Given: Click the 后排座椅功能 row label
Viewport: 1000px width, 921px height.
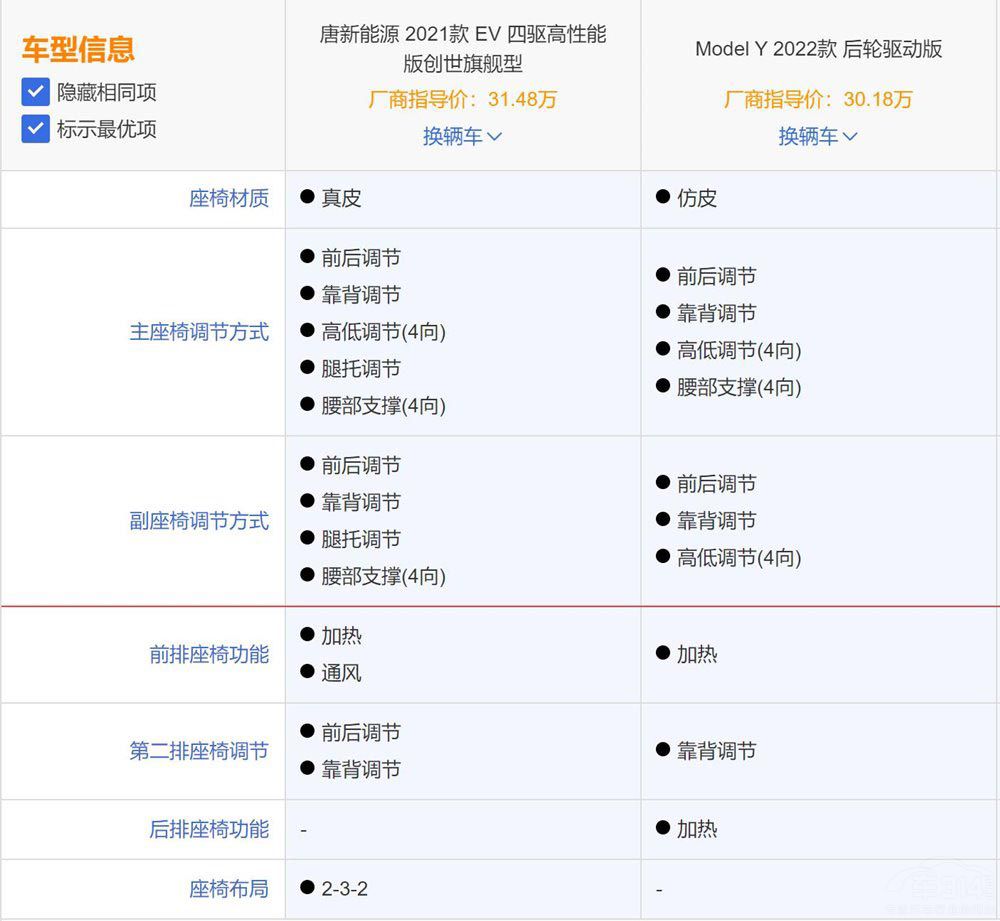Looking at the screenshot, I should pos(209,829).
